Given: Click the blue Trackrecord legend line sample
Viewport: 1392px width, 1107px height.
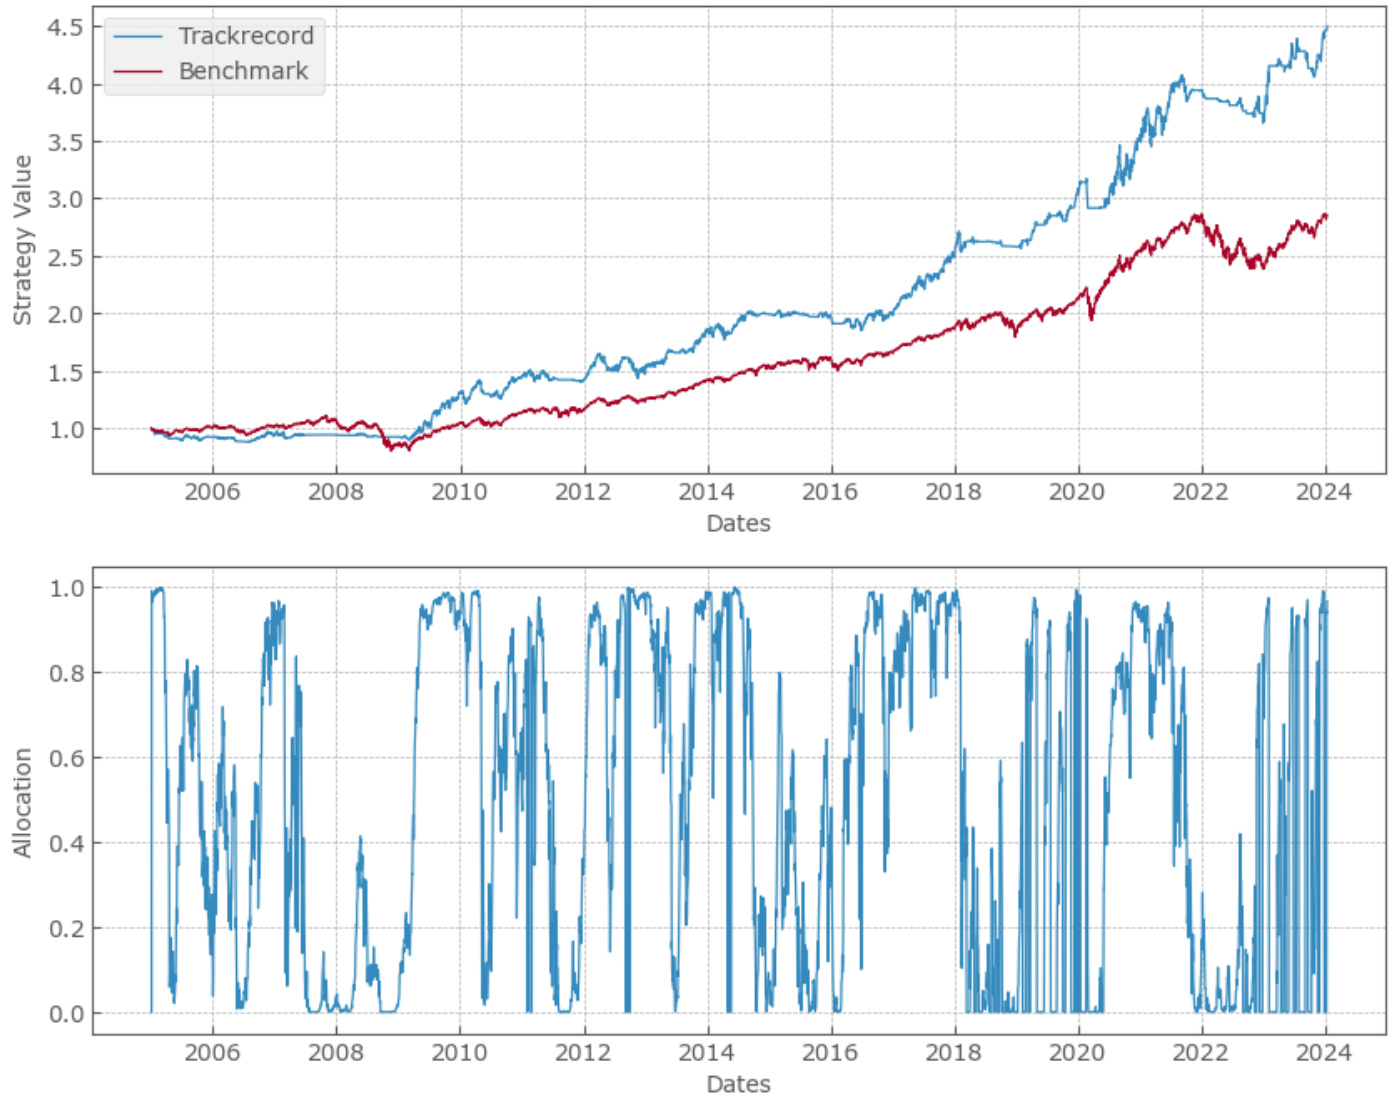Looking at the screenshot, I should (x=138, y=37).
